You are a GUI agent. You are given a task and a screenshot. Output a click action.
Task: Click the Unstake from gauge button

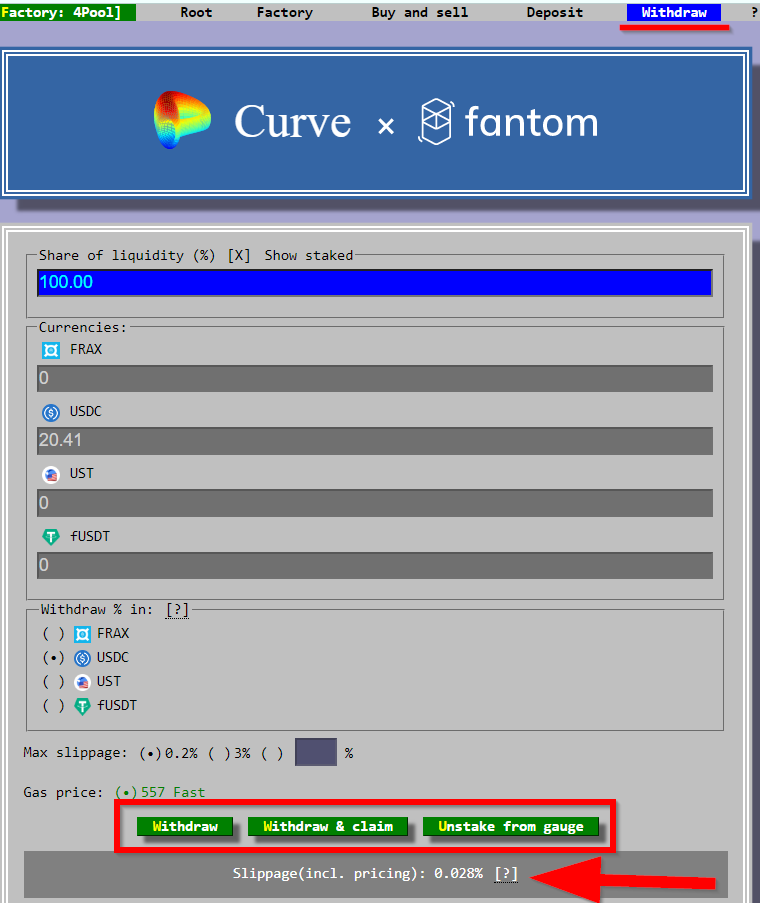point(511,826)
